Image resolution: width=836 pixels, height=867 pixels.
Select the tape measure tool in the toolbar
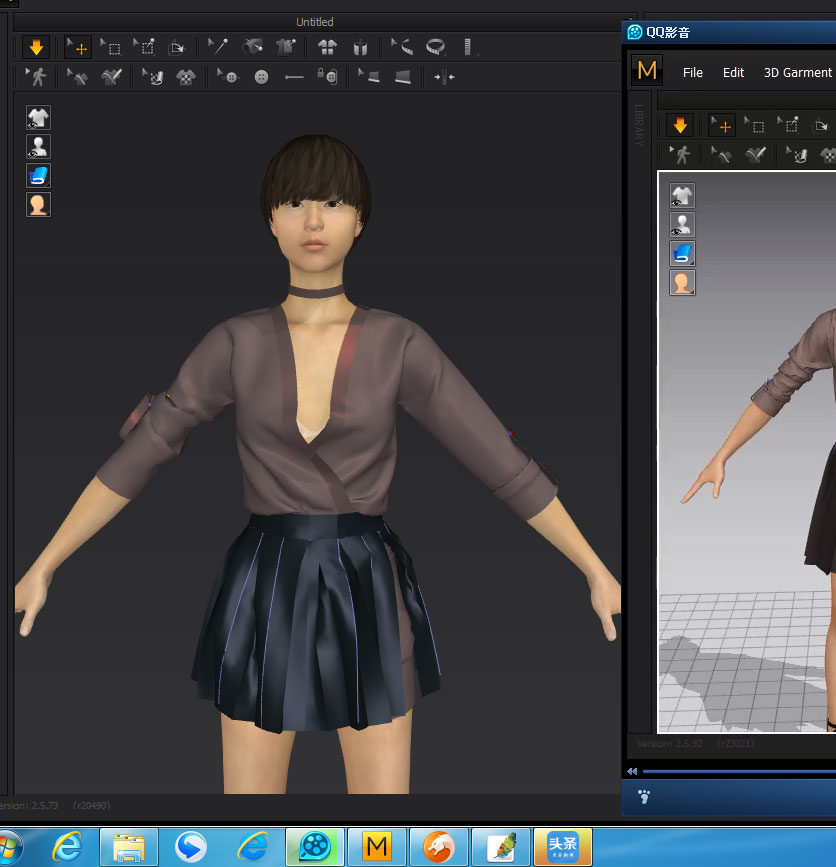(435, 46)
